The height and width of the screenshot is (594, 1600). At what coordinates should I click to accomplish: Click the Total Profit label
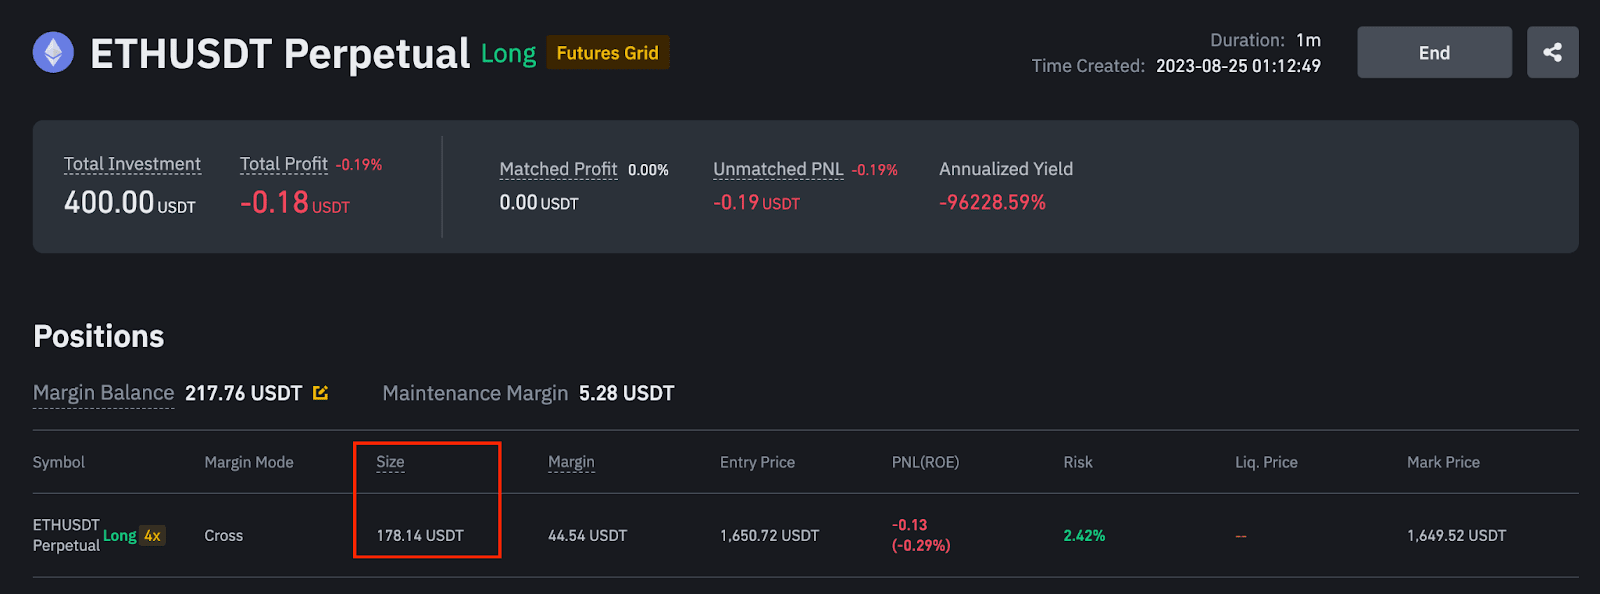click(x=283, y=164)
